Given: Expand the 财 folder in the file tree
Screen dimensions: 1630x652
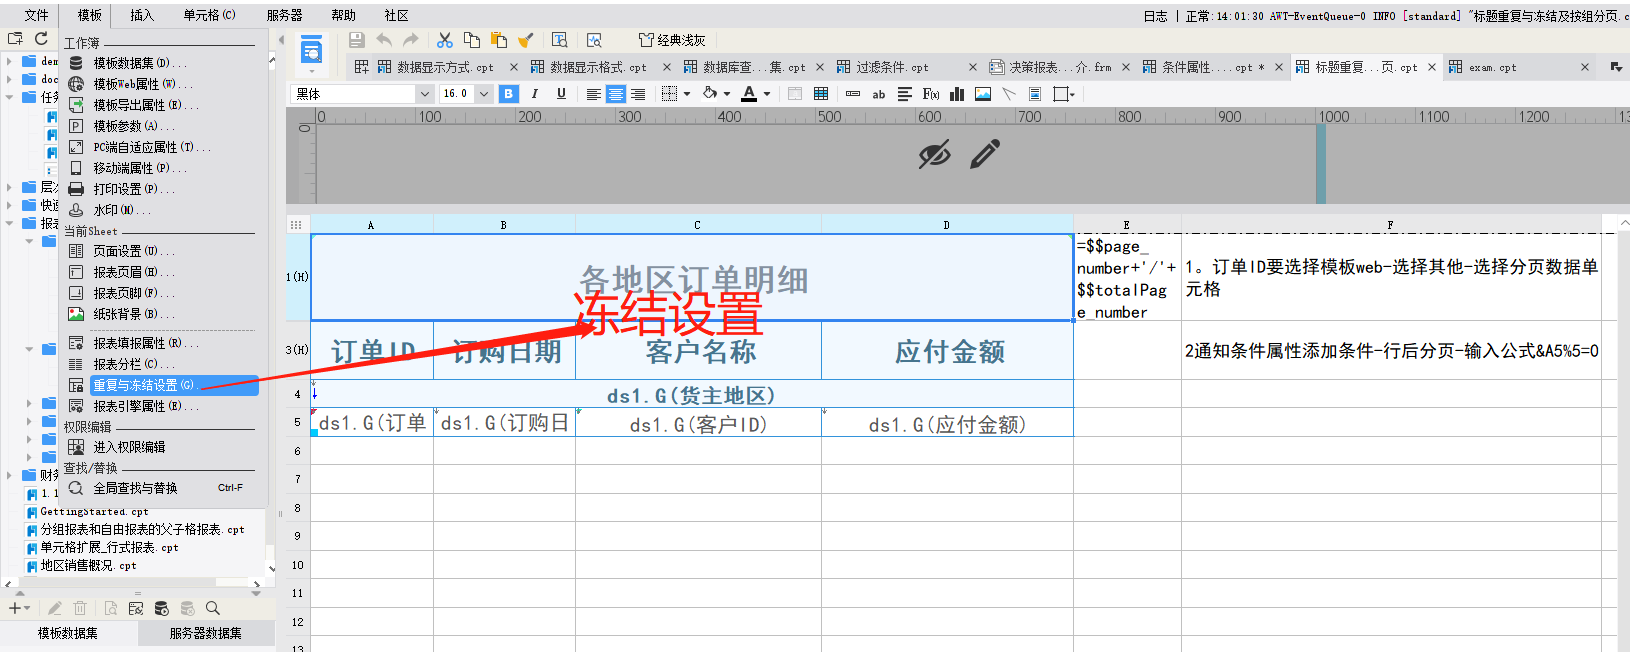Looking at the screenshot, I should (x=10, y=475).
